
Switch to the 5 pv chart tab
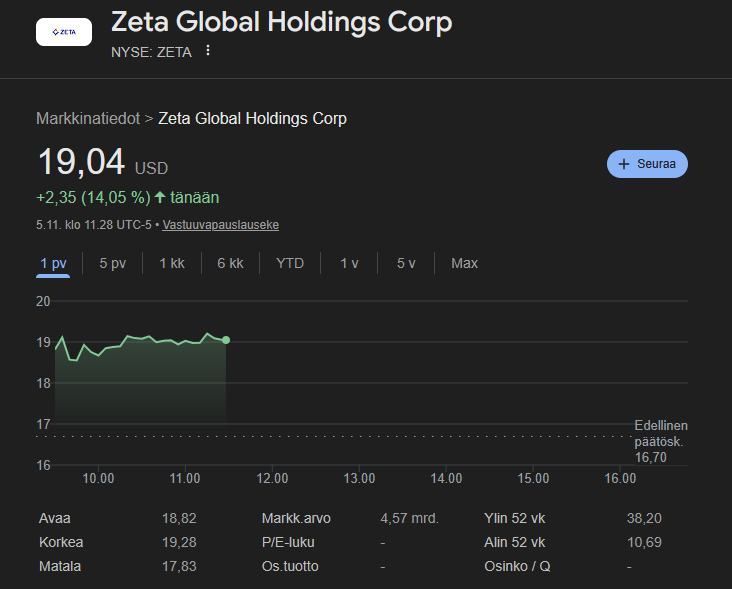(x=112, y=263)
